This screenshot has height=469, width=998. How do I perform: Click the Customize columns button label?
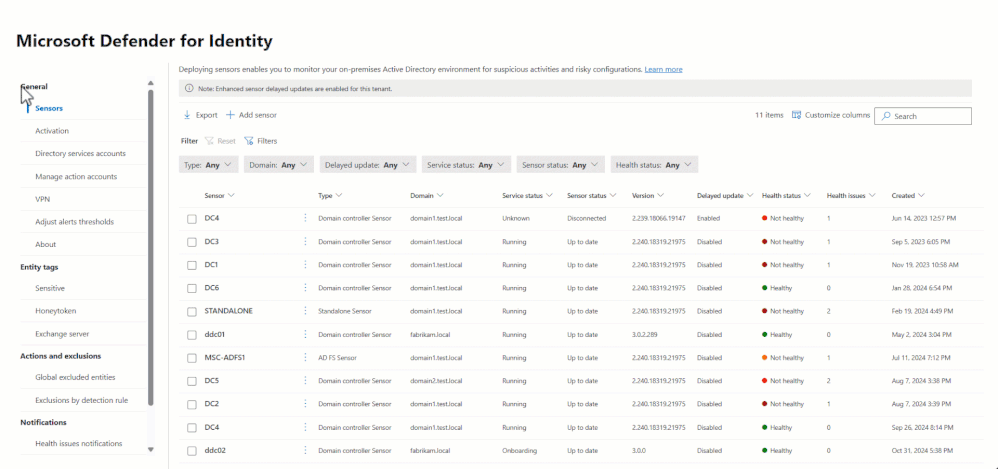[837, 115]
